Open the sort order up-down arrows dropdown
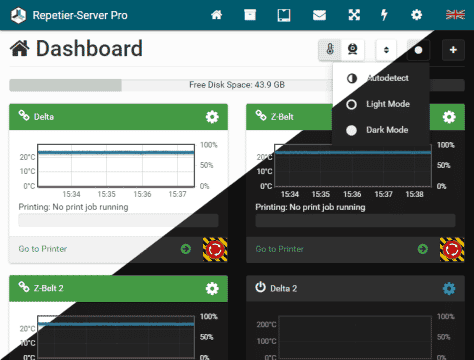474x360 pixels. [386, 50]
